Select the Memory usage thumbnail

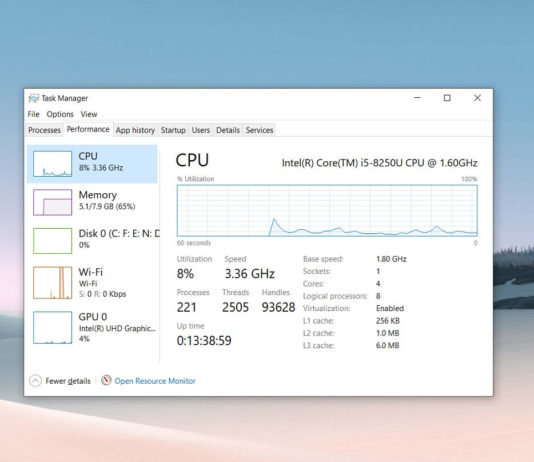[x=52, y=202]
